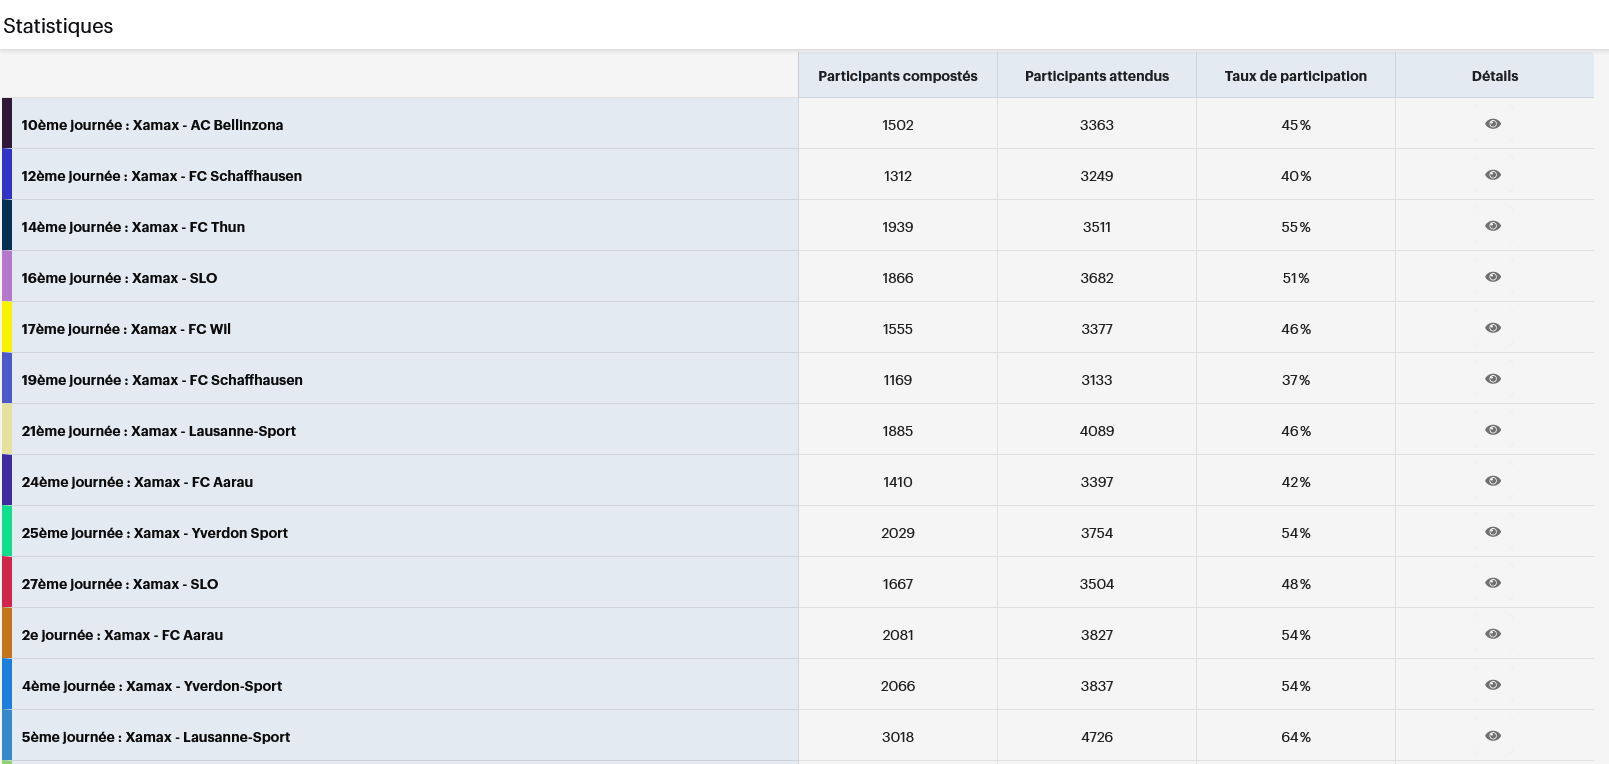Click details eye for 5ème journée Lausanne-Sport
Image resolution: width=1609 pixels, height=764 pixels.
1493,736
